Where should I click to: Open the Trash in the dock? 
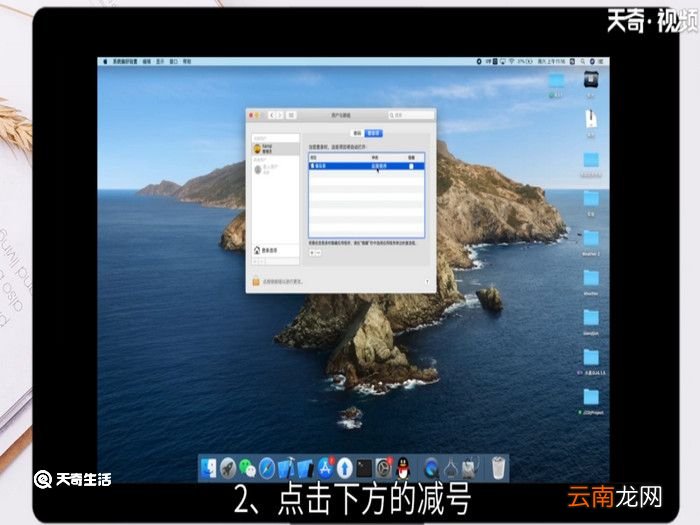(x=498, y=468)
